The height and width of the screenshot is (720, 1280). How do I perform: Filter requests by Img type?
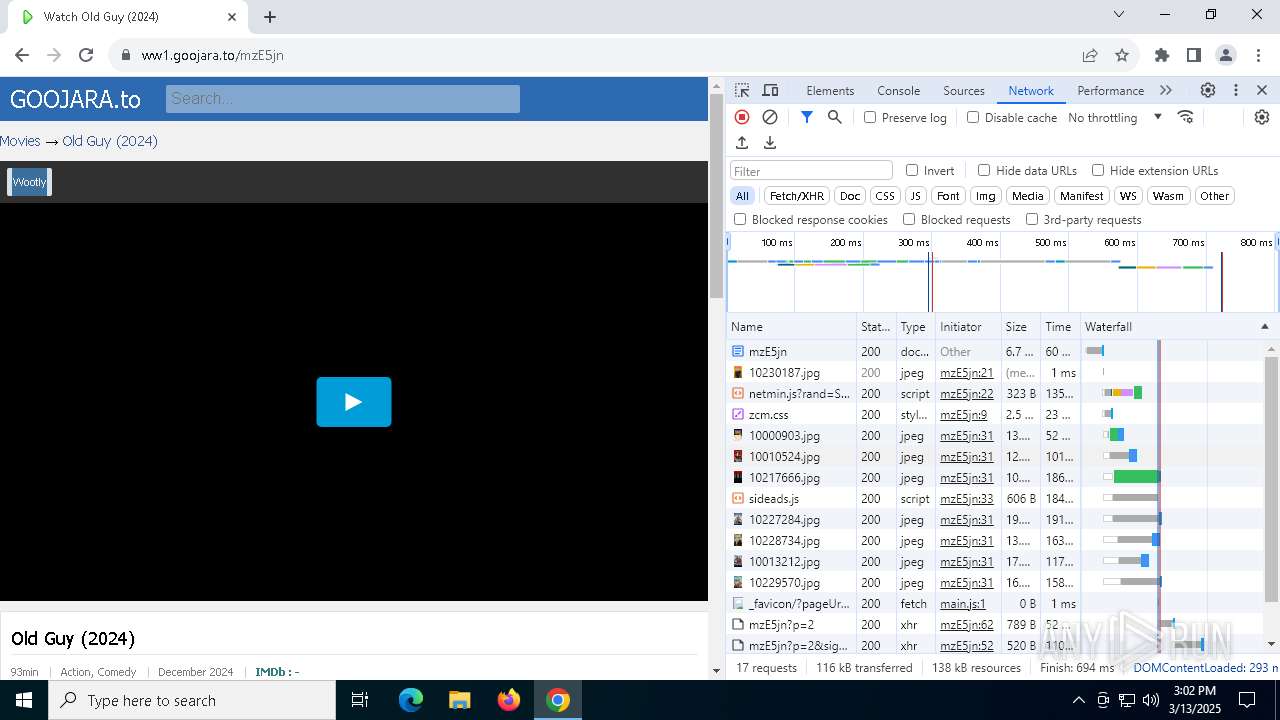click(x=985, y=196)
